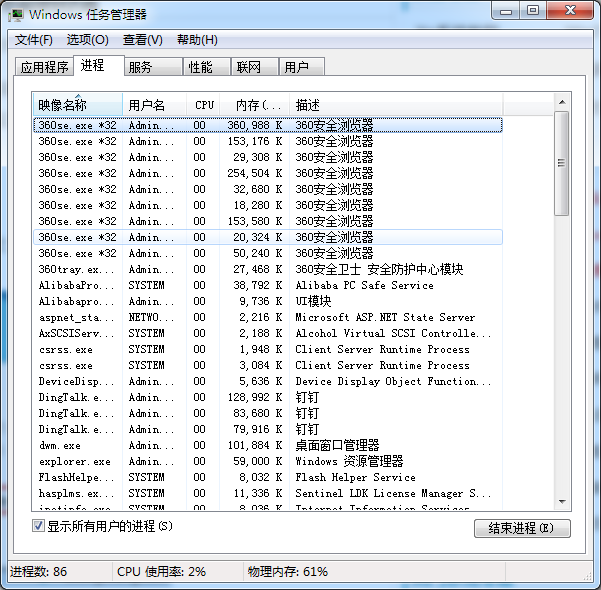601x590 pixels.
Task: Close the Task Manager window
Action: coord(570,11)
